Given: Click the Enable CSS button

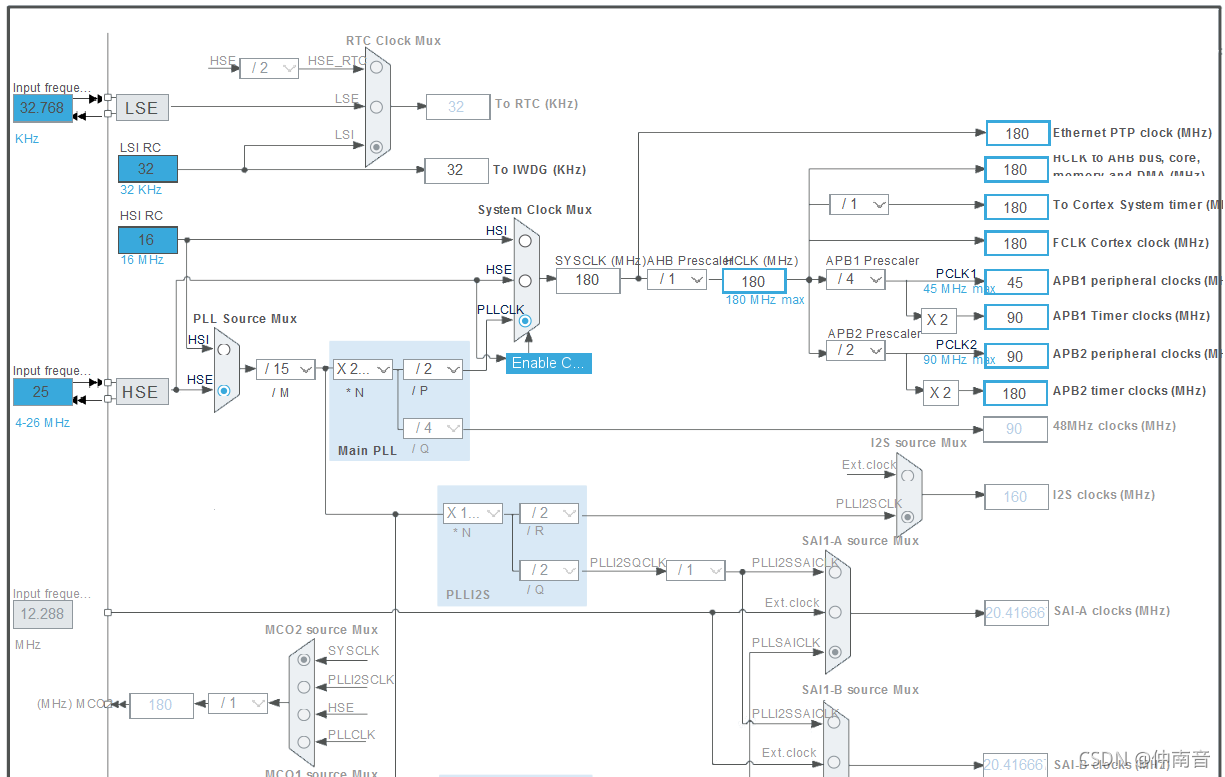Looking at the screenshot, I should pos(547,363).
